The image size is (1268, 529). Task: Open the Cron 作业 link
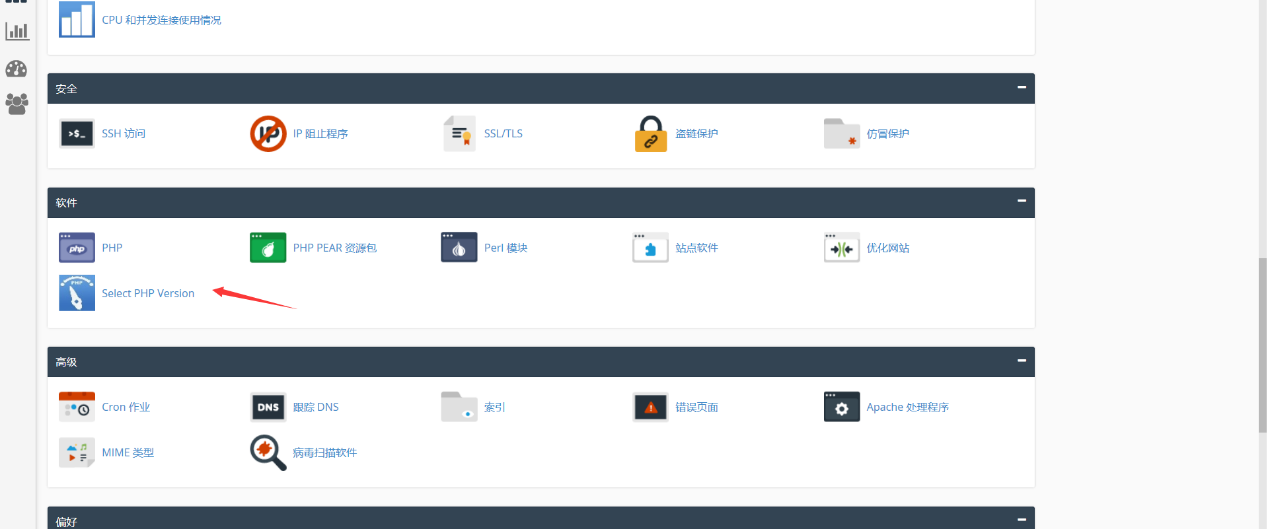click(126, 408)
